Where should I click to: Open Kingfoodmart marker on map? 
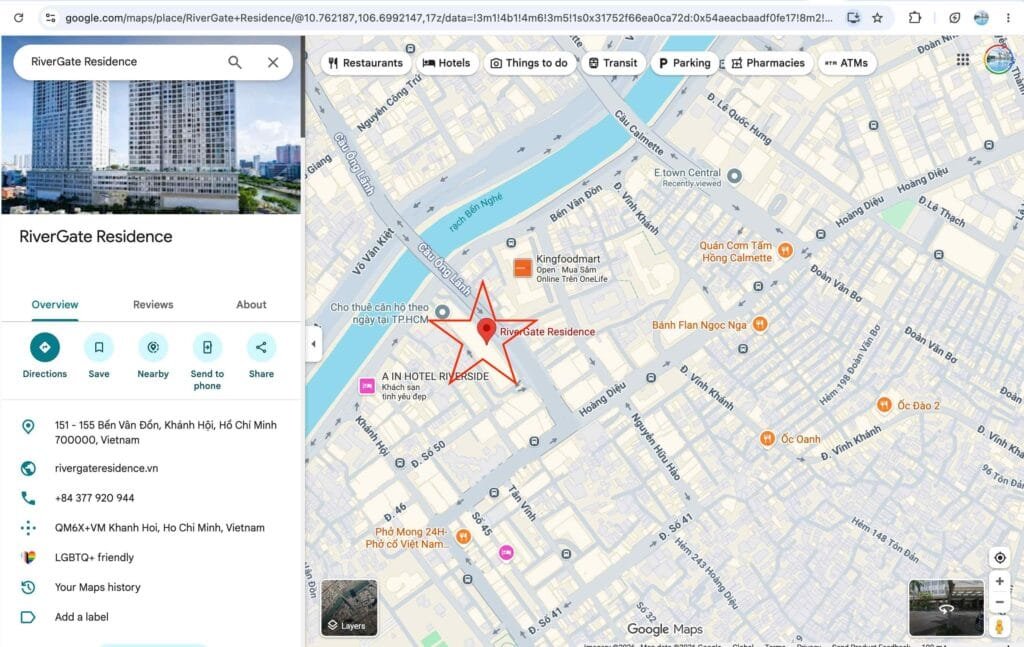pos(522,268)
